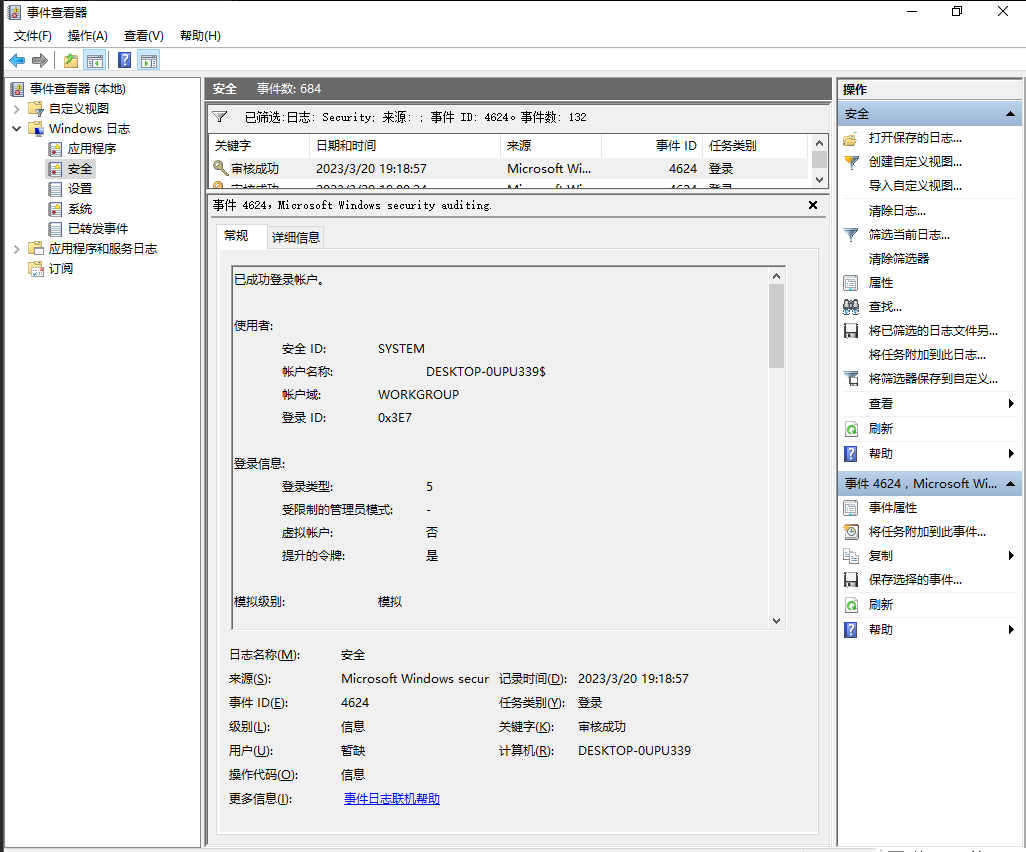Viewport: 1026px width, 852px height.
Task: Click the upper 刷新 refresh icon under 安全
Action: click(851, 429)
